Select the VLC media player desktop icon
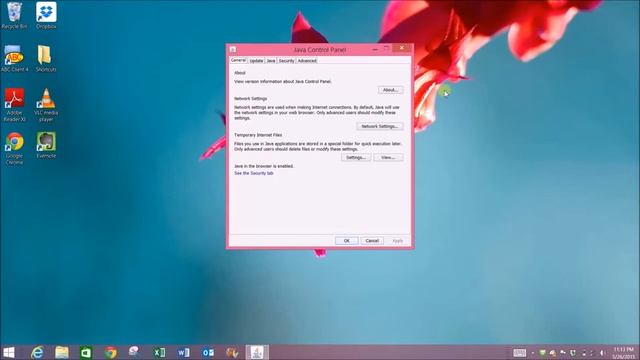 (46, 105)
